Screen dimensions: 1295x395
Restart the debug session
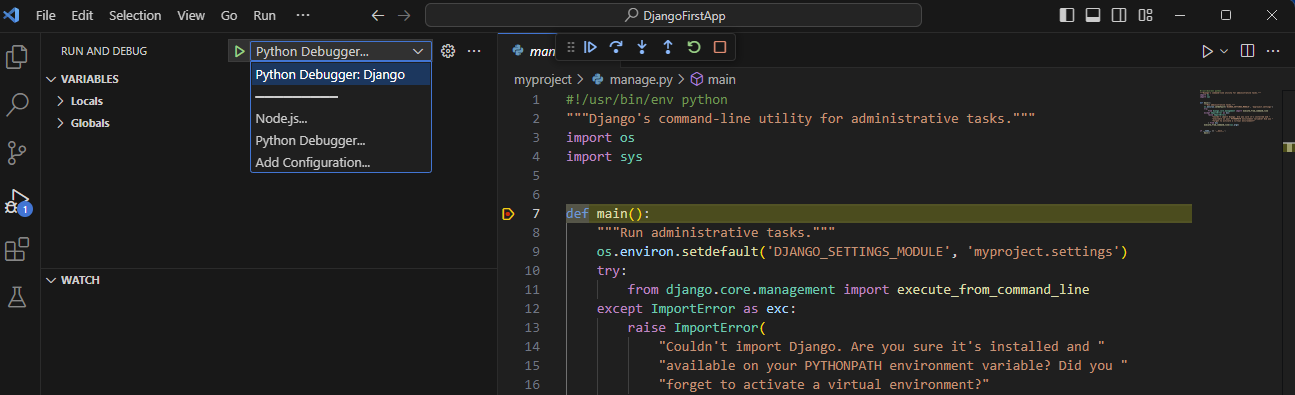click(x=694, y=47)
